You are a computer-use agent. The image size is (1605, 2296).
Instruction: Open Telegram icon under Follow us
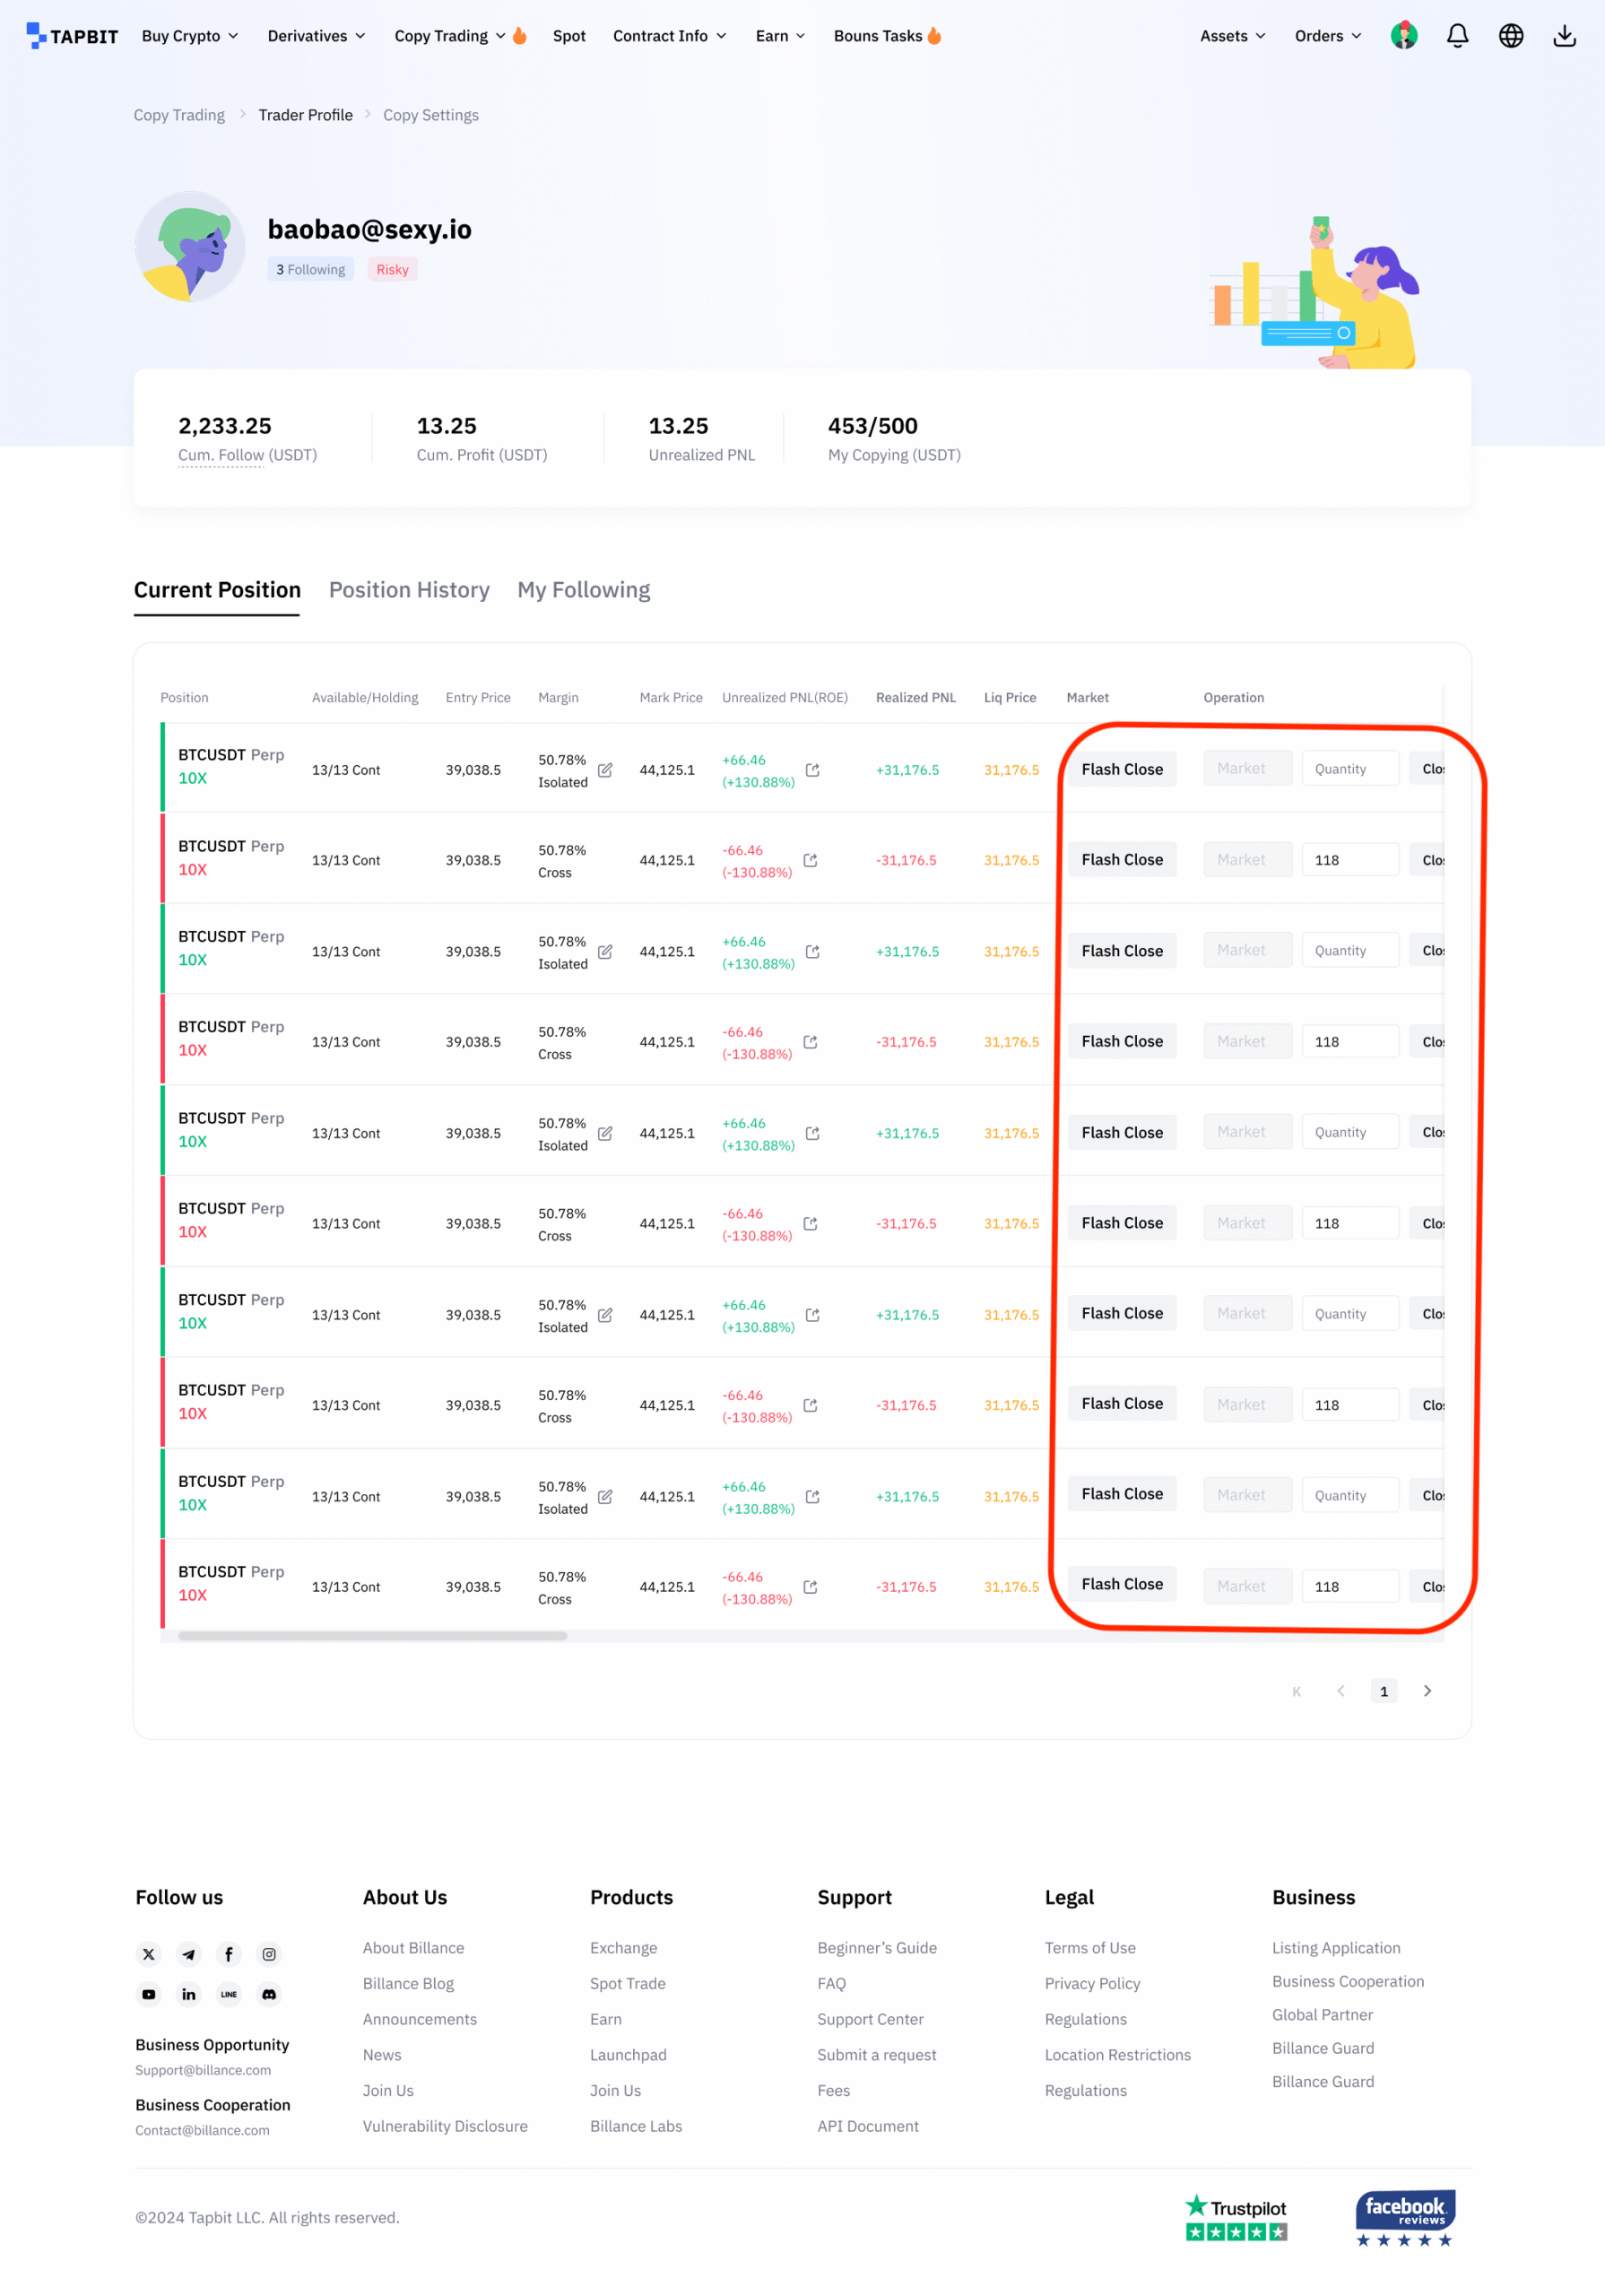coord(189,1953)
